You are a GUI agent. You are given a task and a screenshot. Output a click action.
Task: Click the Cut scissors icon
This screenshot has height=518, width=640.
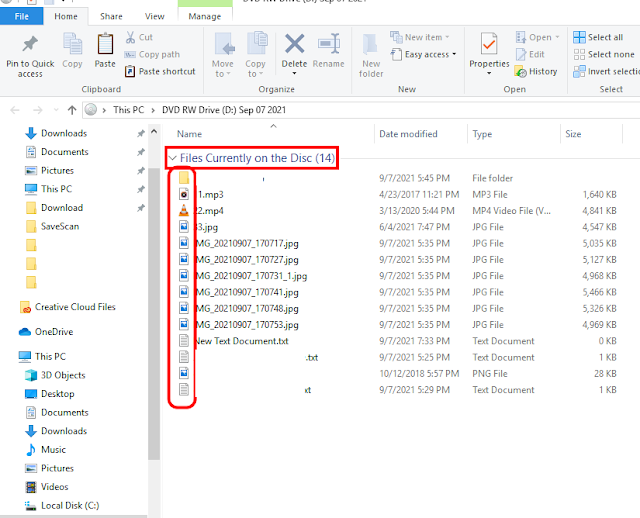tap(130, 37)
